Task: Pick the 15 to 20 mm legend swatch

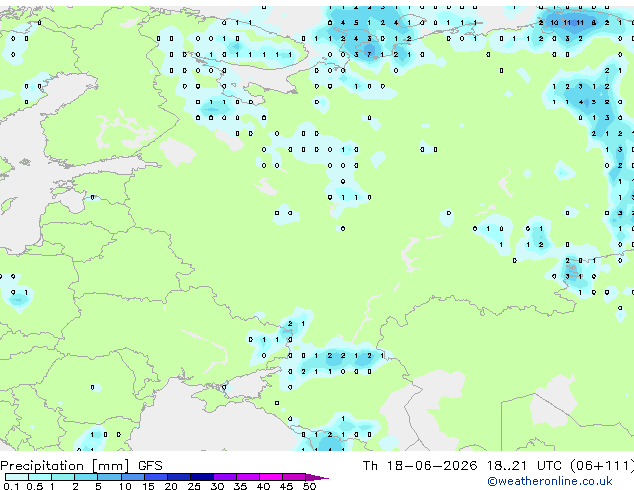Action: 155,477
